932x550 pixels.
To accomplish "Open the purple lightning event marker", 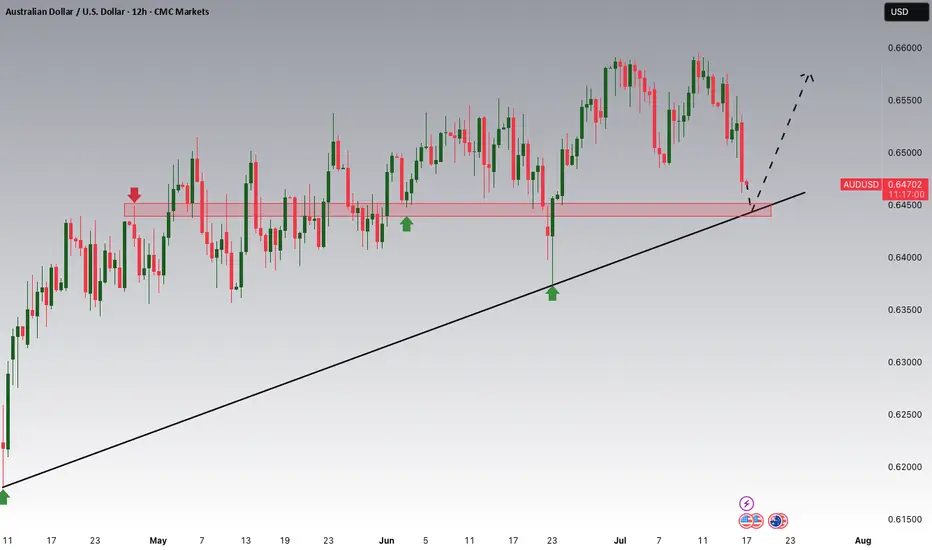I will pyautogui.click(x=747, y=504).
